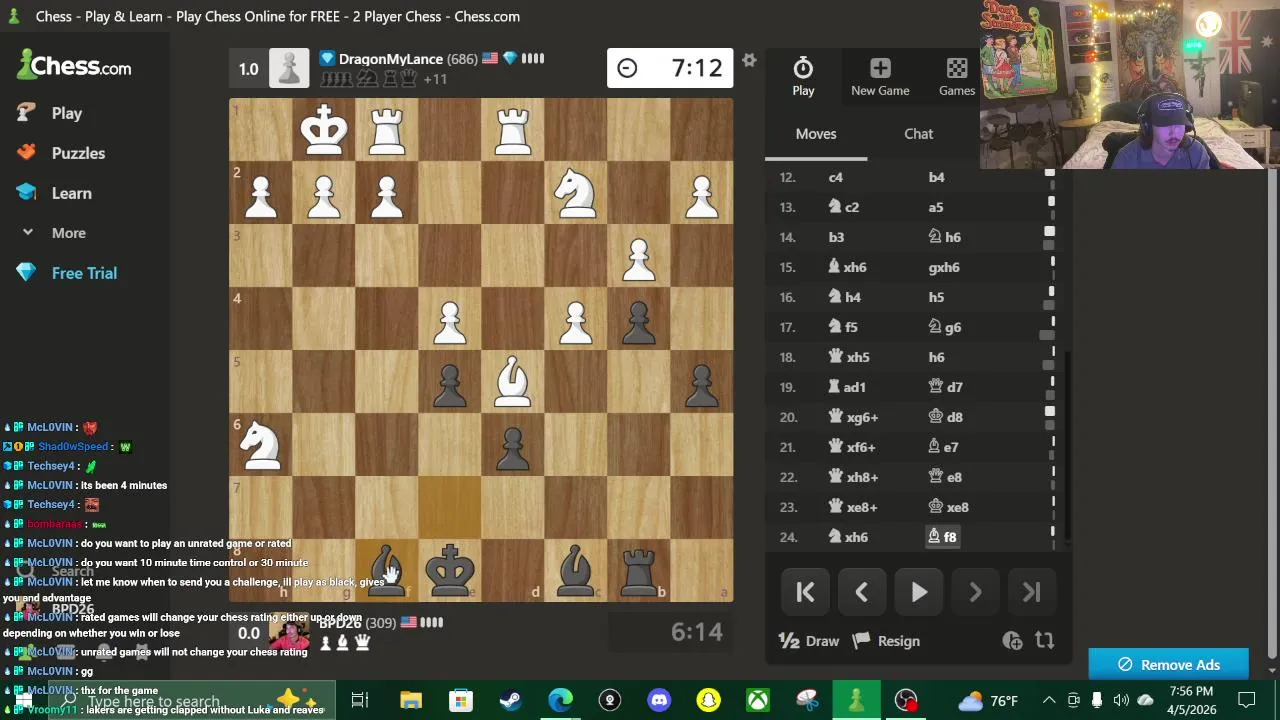Select move 20 queen xg6+ in list
Viewport: 1280px width, 720px height.
click(852, 417)
